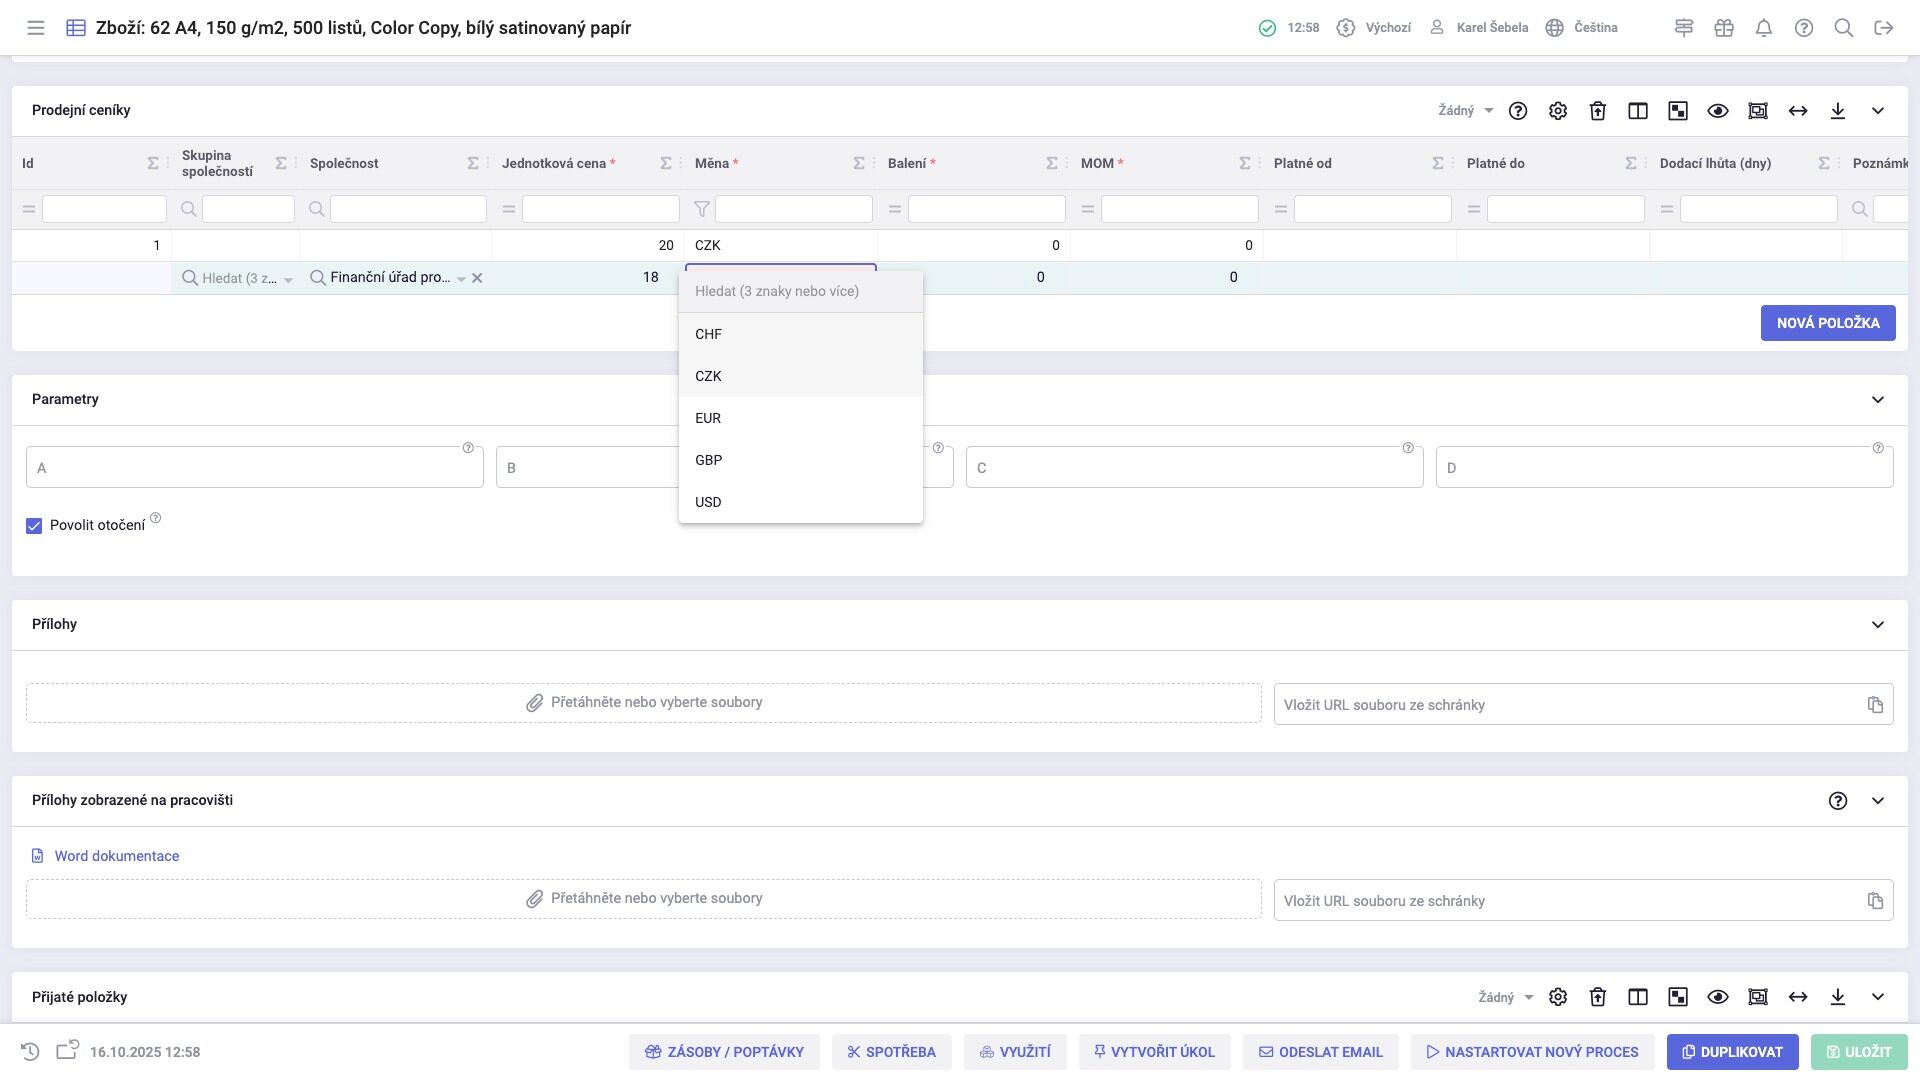Open Prodejní ceníky grid settings gear
Image resolution: width=1920 pixels, height=1080 pixels.
coord(1557,111)
